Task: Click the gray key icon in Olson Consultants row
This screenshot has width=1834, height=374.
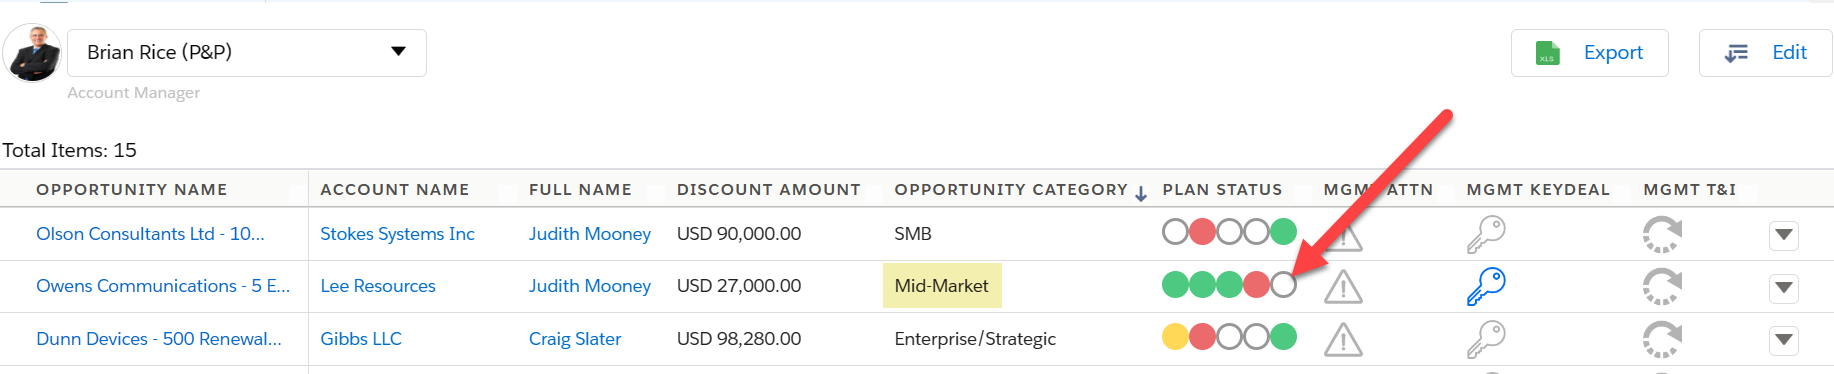Action: click(x=1486, y=235)
